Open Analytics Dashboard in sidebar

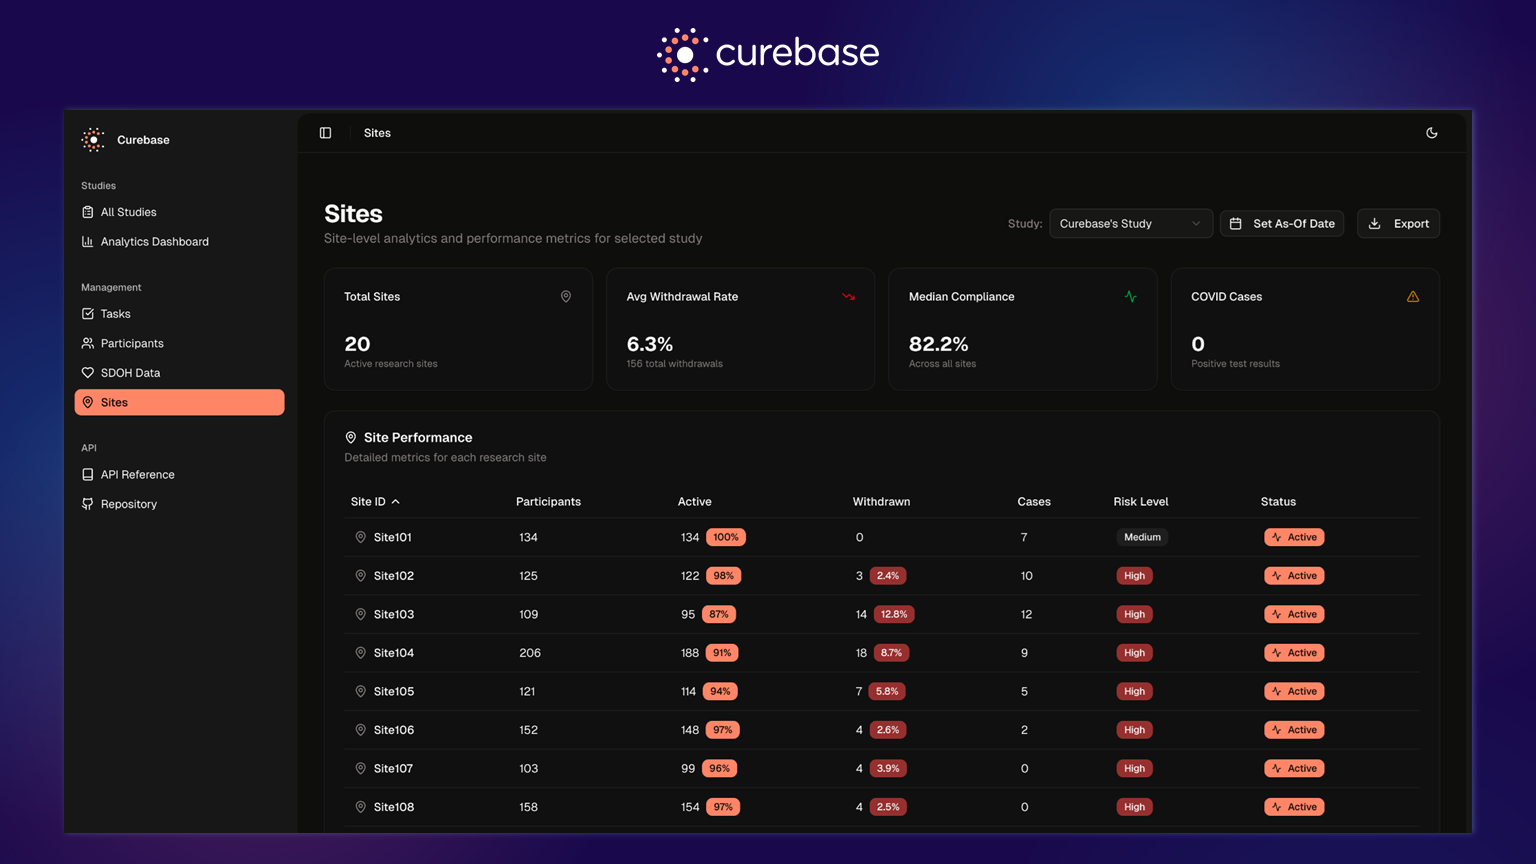coord(154,242)
